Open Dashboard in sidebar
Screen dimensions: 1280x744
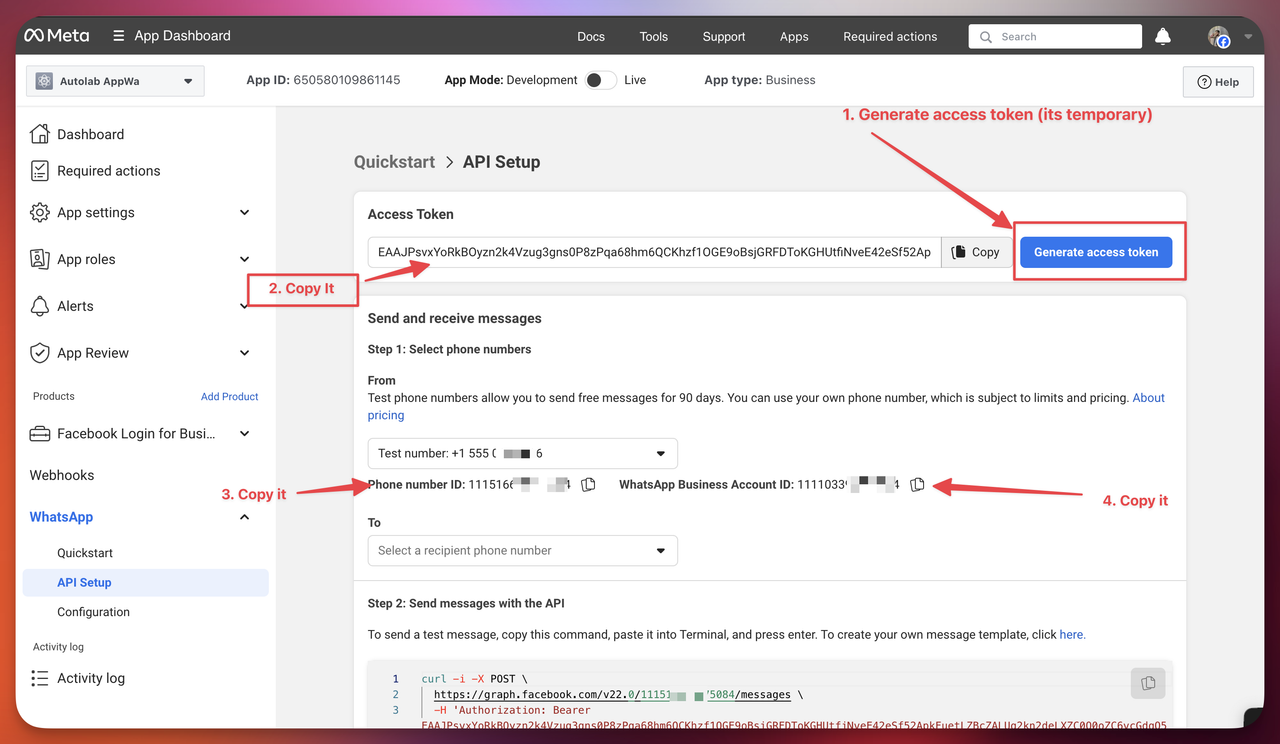click(90, 134)
